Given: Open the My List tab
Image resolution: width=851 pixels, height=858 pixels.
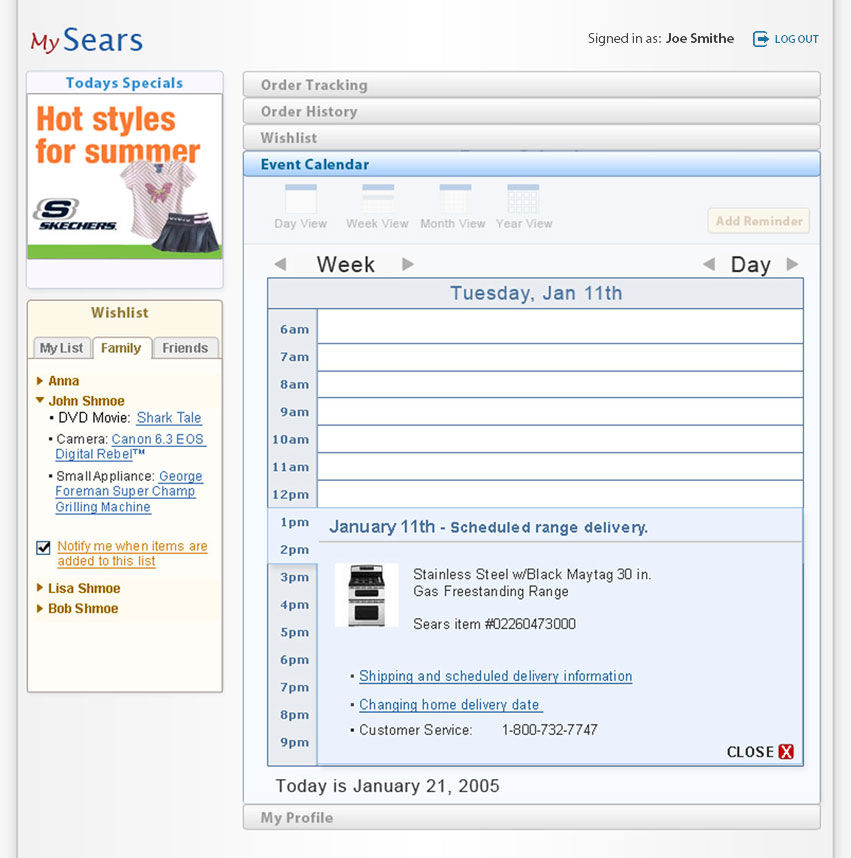Looking at the screenshot, I should [61, 348].
